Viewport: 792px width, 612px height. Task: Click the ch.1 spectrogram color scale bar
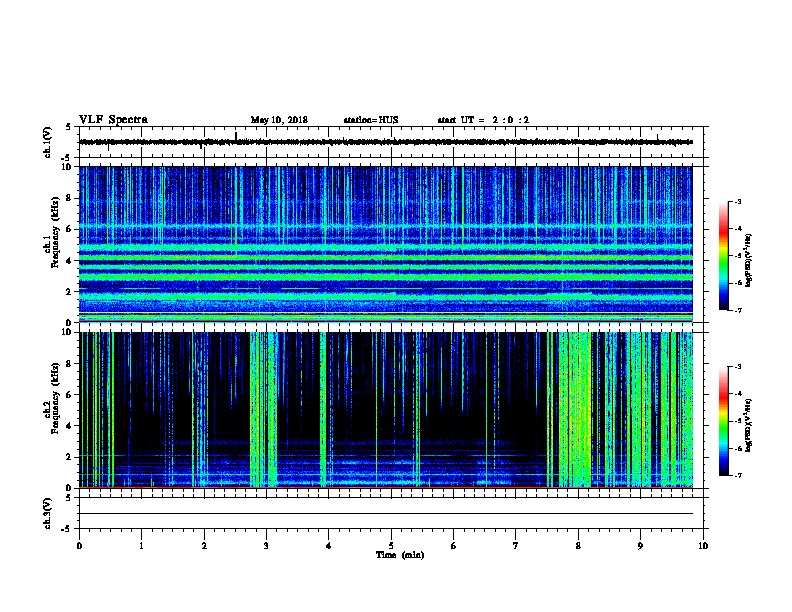tap(724, 256)
